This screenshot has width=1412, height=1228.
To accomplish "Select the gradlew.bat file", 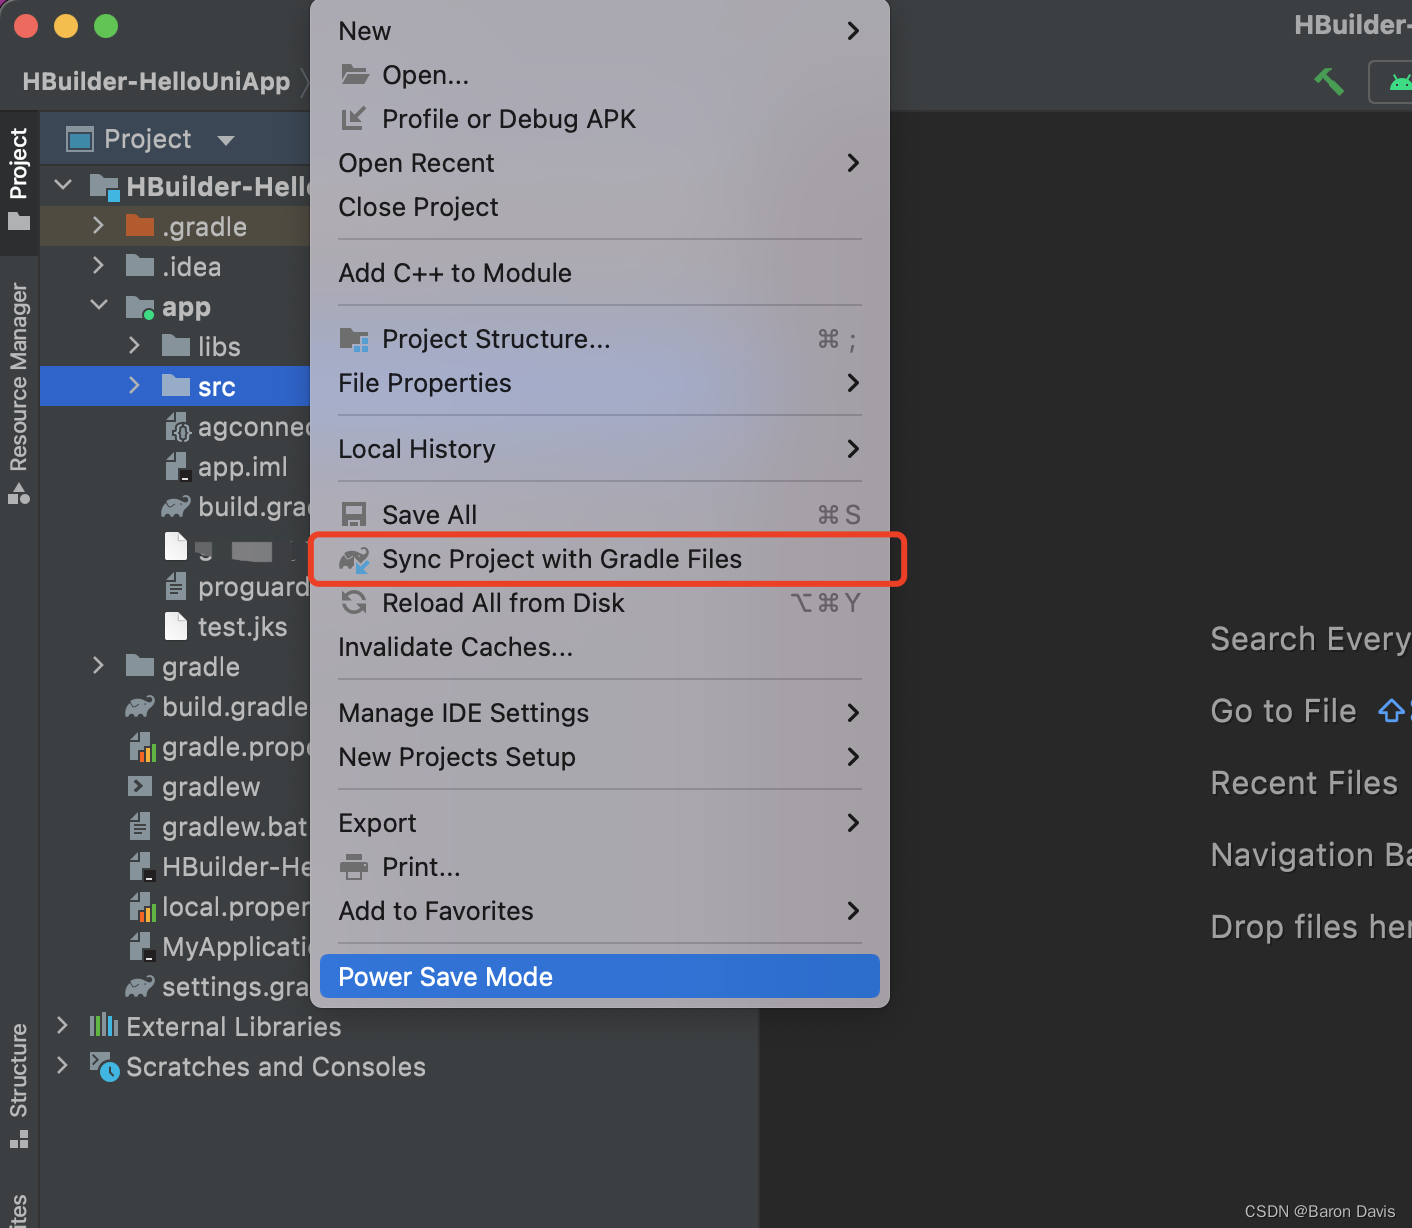I will click(x=235, y=827).
